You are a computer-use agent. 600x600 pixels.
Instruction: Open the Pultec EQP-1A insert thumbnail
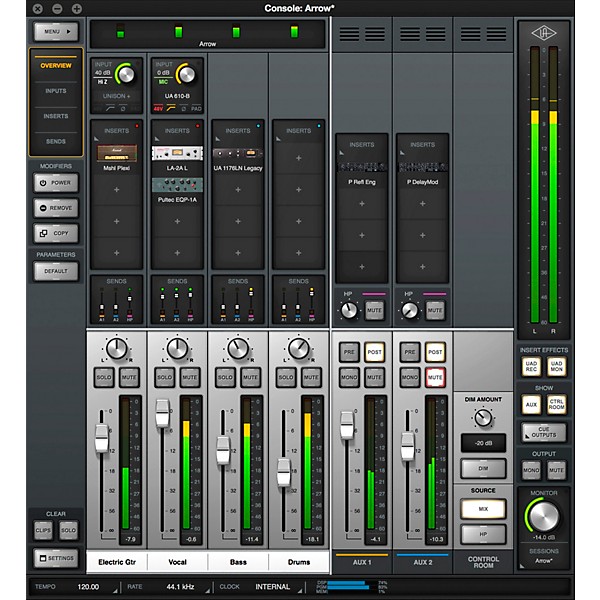[177, 185]
